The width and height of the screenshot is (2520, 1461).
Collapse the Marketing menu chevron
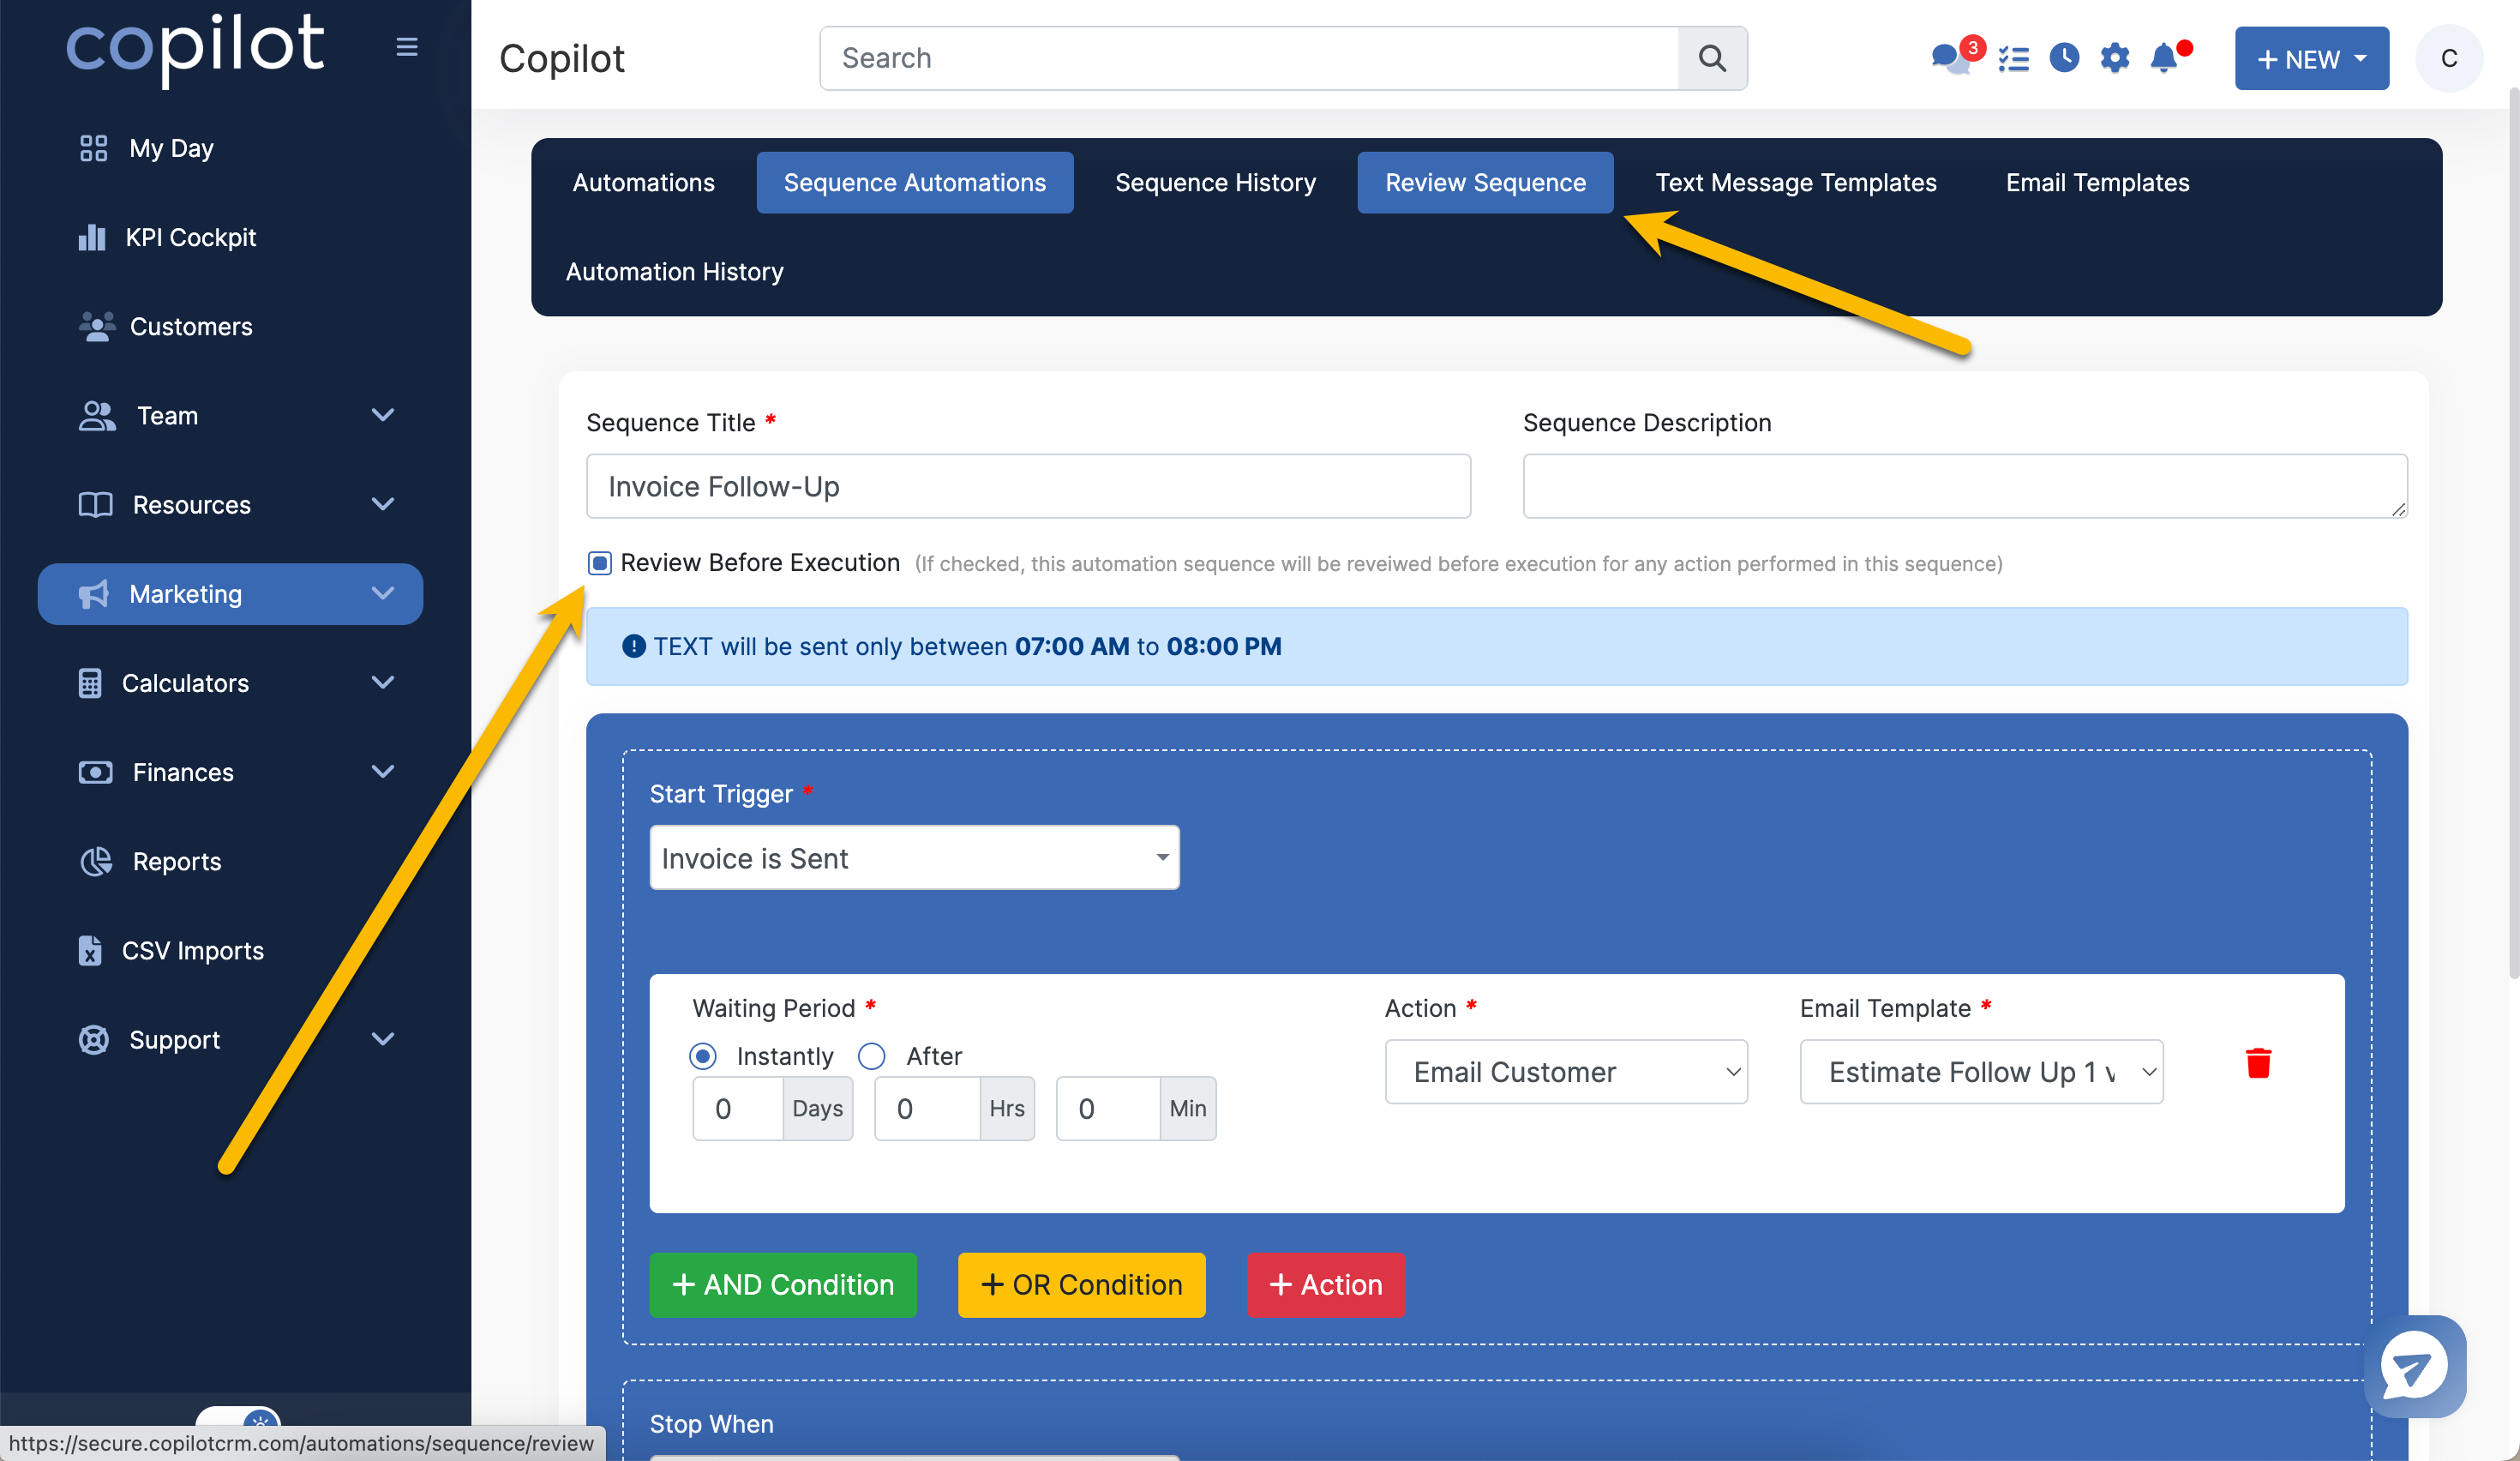[x=383, y=593]
